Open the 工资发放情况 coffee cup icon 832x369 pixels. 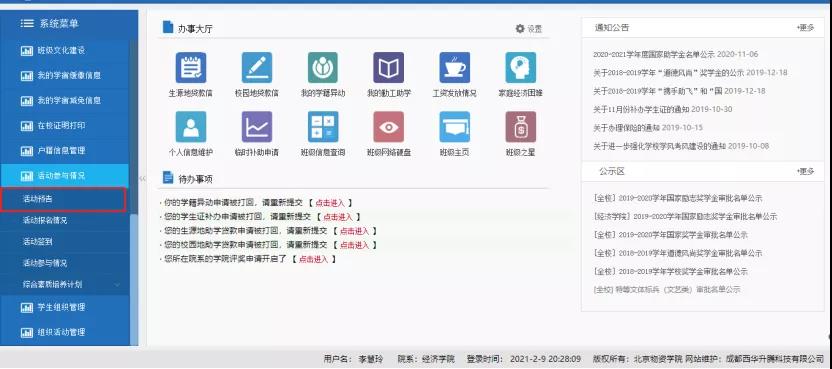pos(455,67)
